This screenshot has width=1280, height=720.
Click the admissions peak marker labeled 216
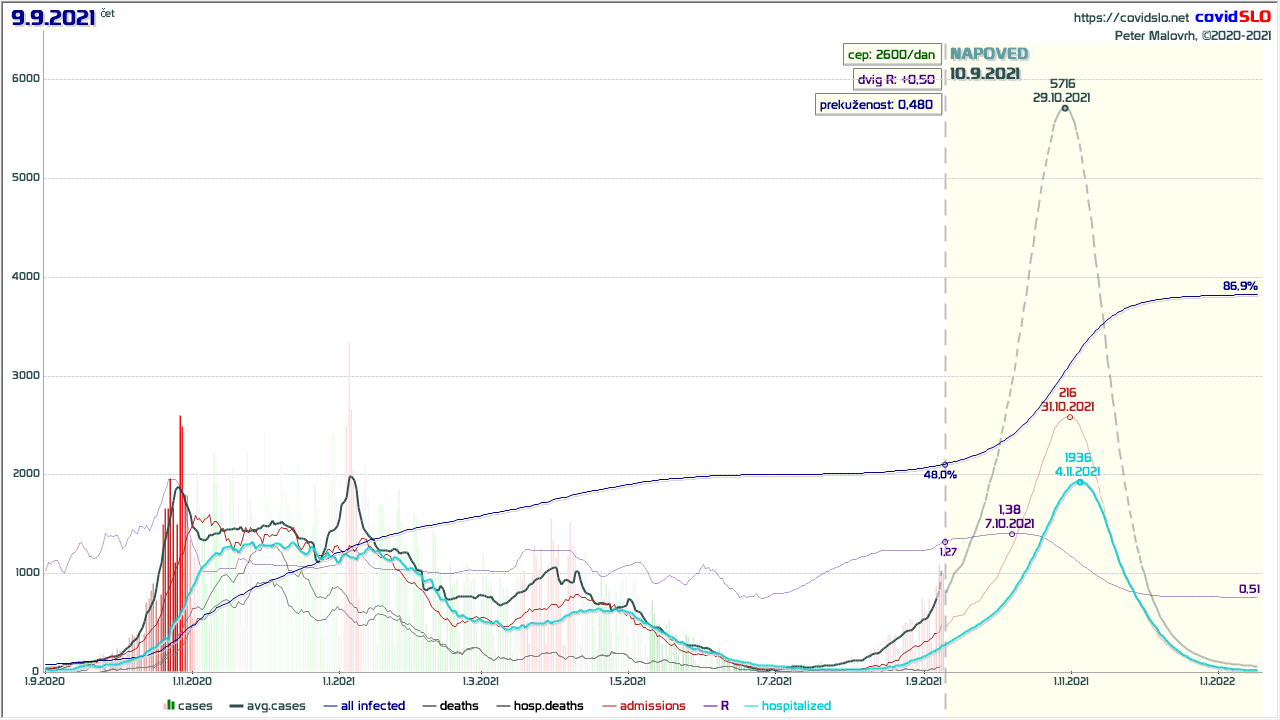(x=1070, y=417)
